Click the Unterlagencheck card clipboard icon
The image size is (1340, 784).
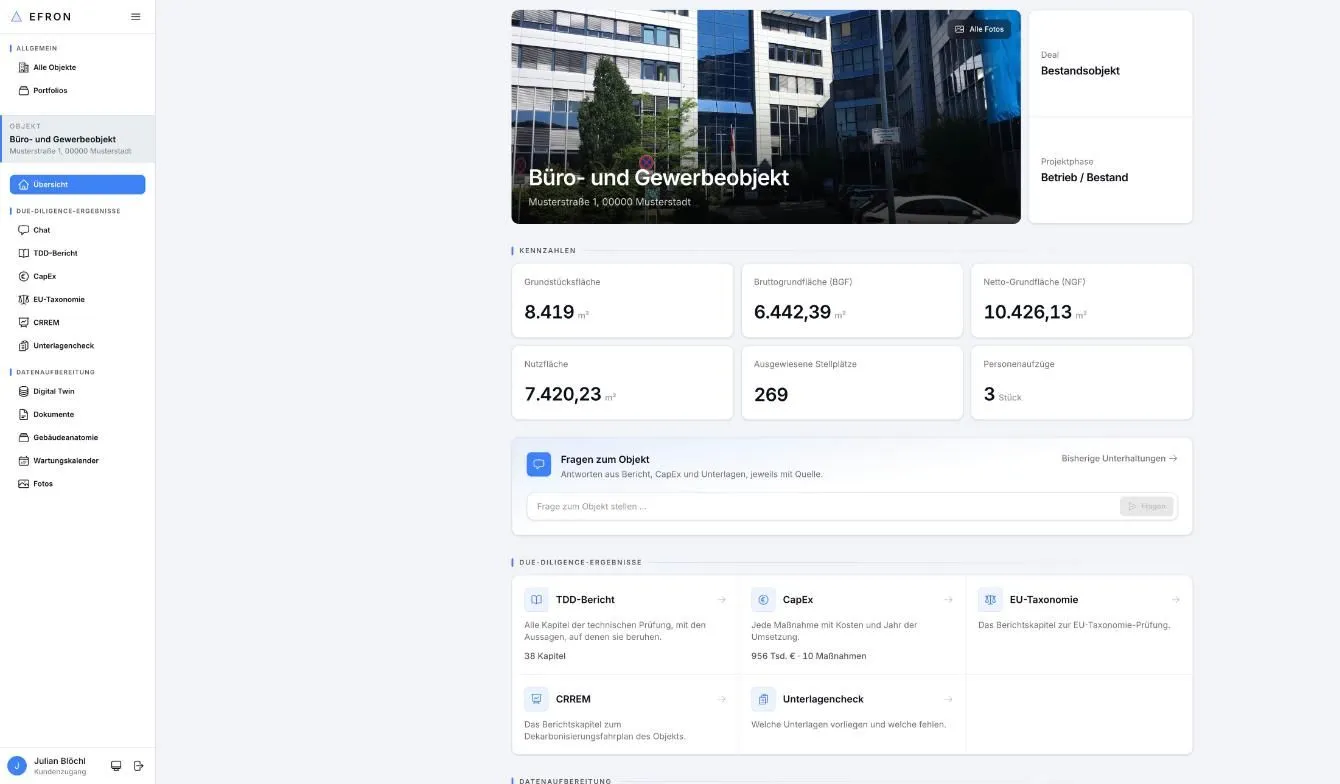coord(763,699)
